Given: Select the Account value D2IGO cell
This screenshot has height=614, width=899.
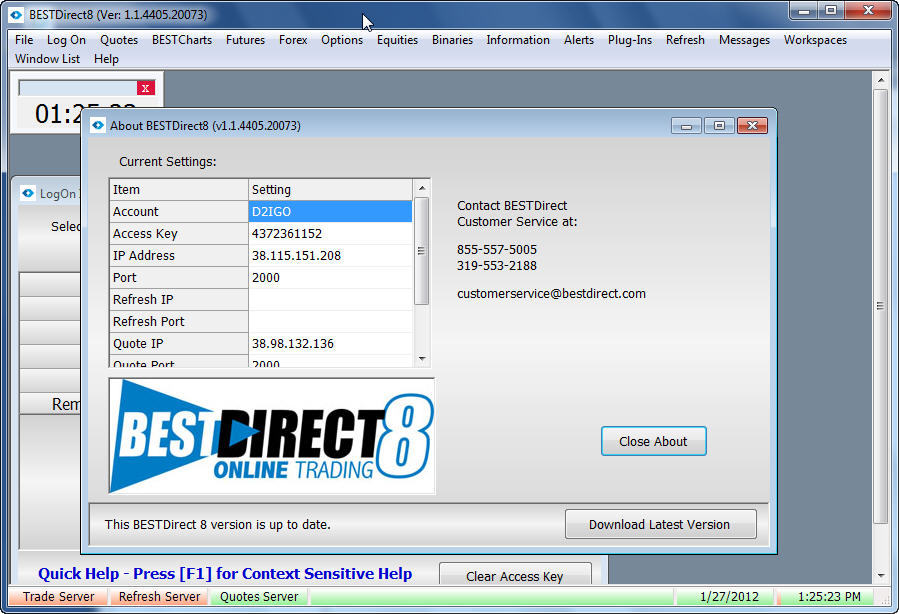Looking at the screenshot, I should click(330, 212).
